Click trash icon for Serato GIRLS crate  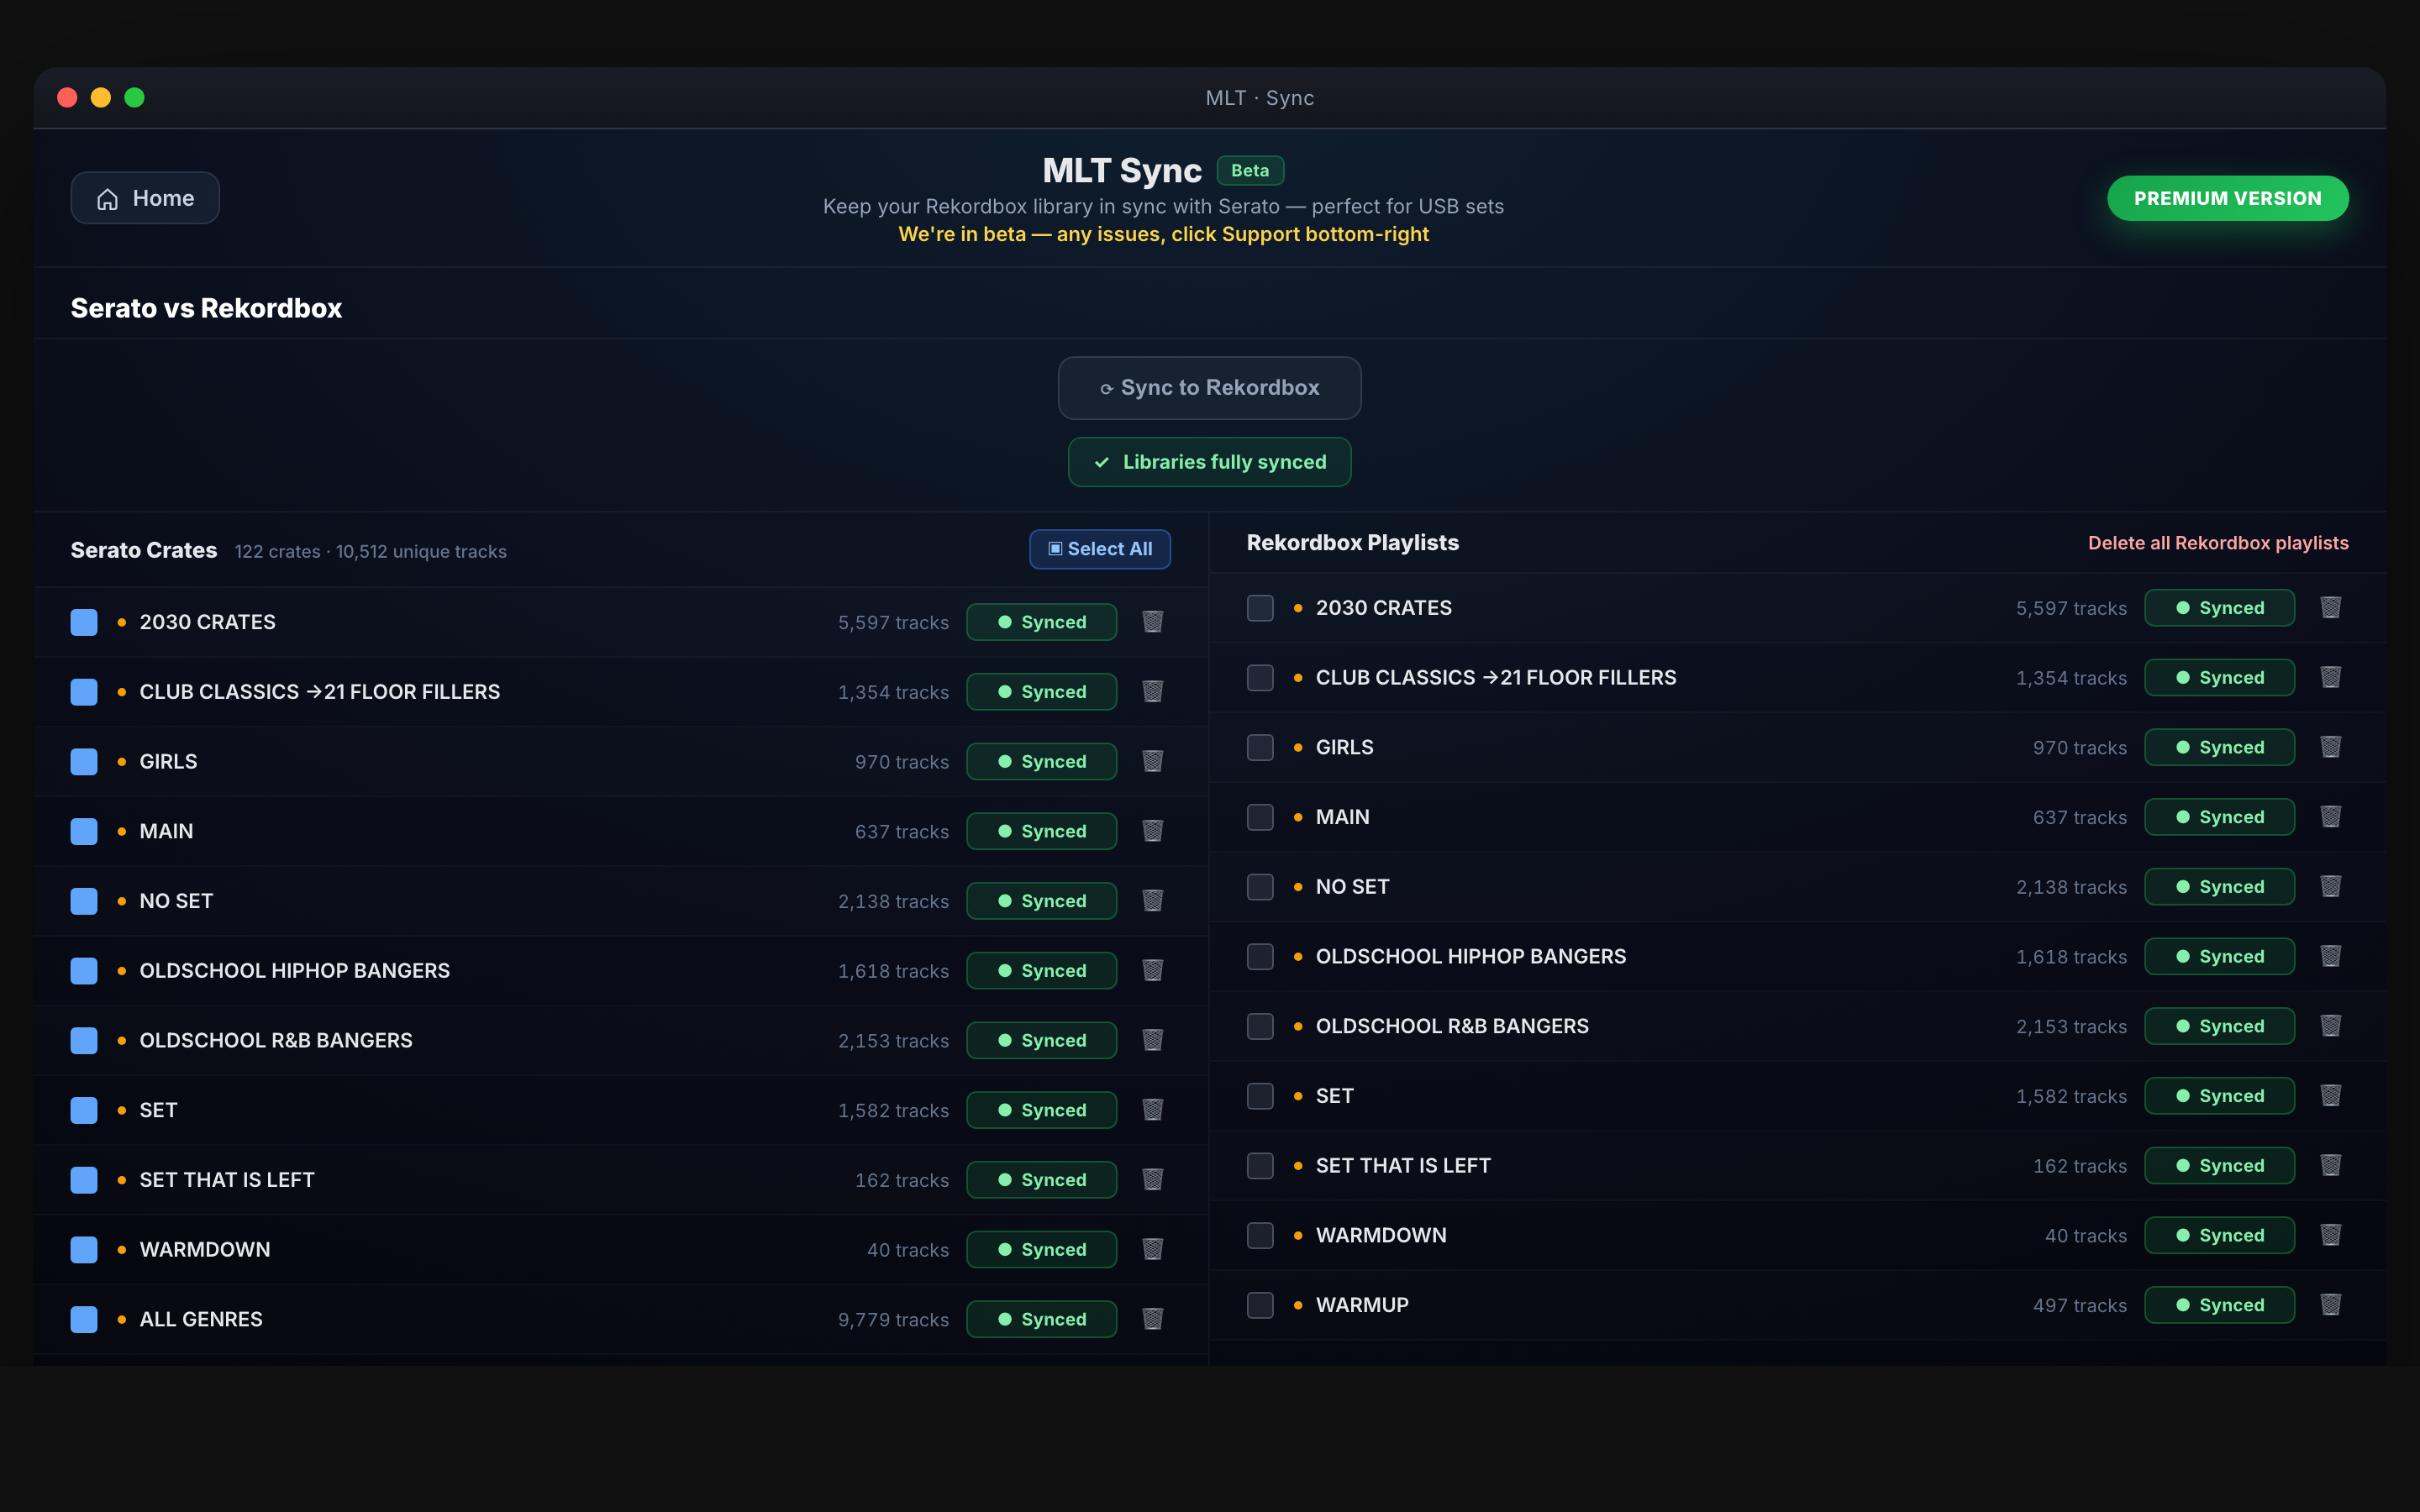click(x=1152, y=762)
